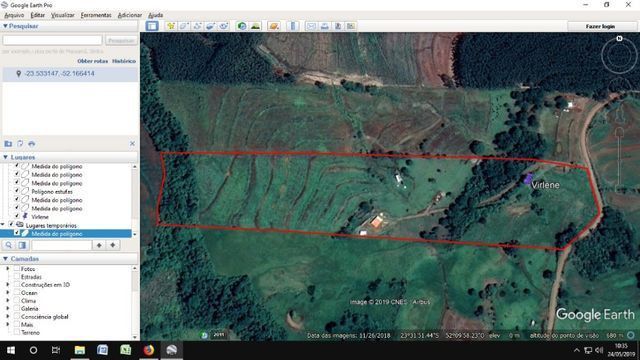Focus the search text field
Screen dimensions: 640x360
pos(52,40)
